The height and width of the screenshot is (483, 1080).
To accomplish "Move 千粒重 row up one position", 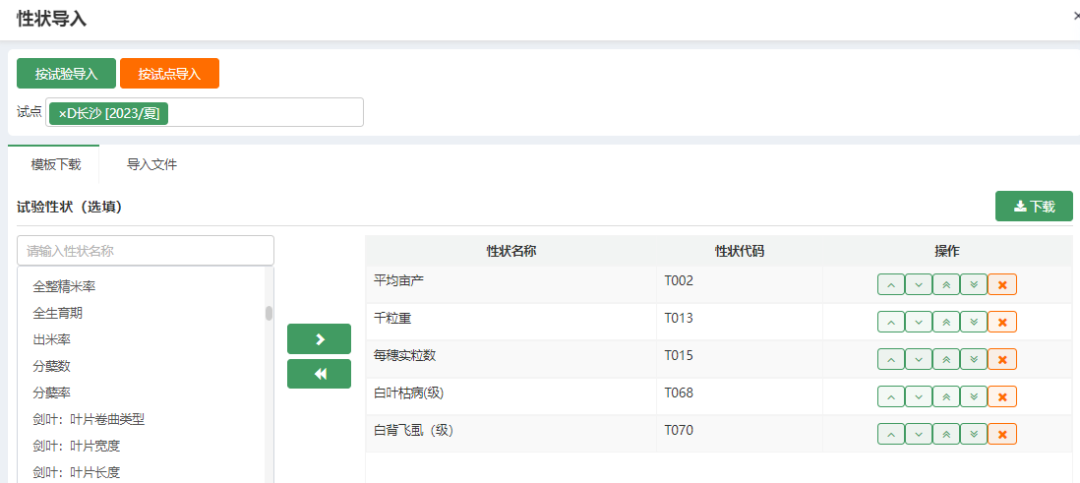I will click(891, 322).
